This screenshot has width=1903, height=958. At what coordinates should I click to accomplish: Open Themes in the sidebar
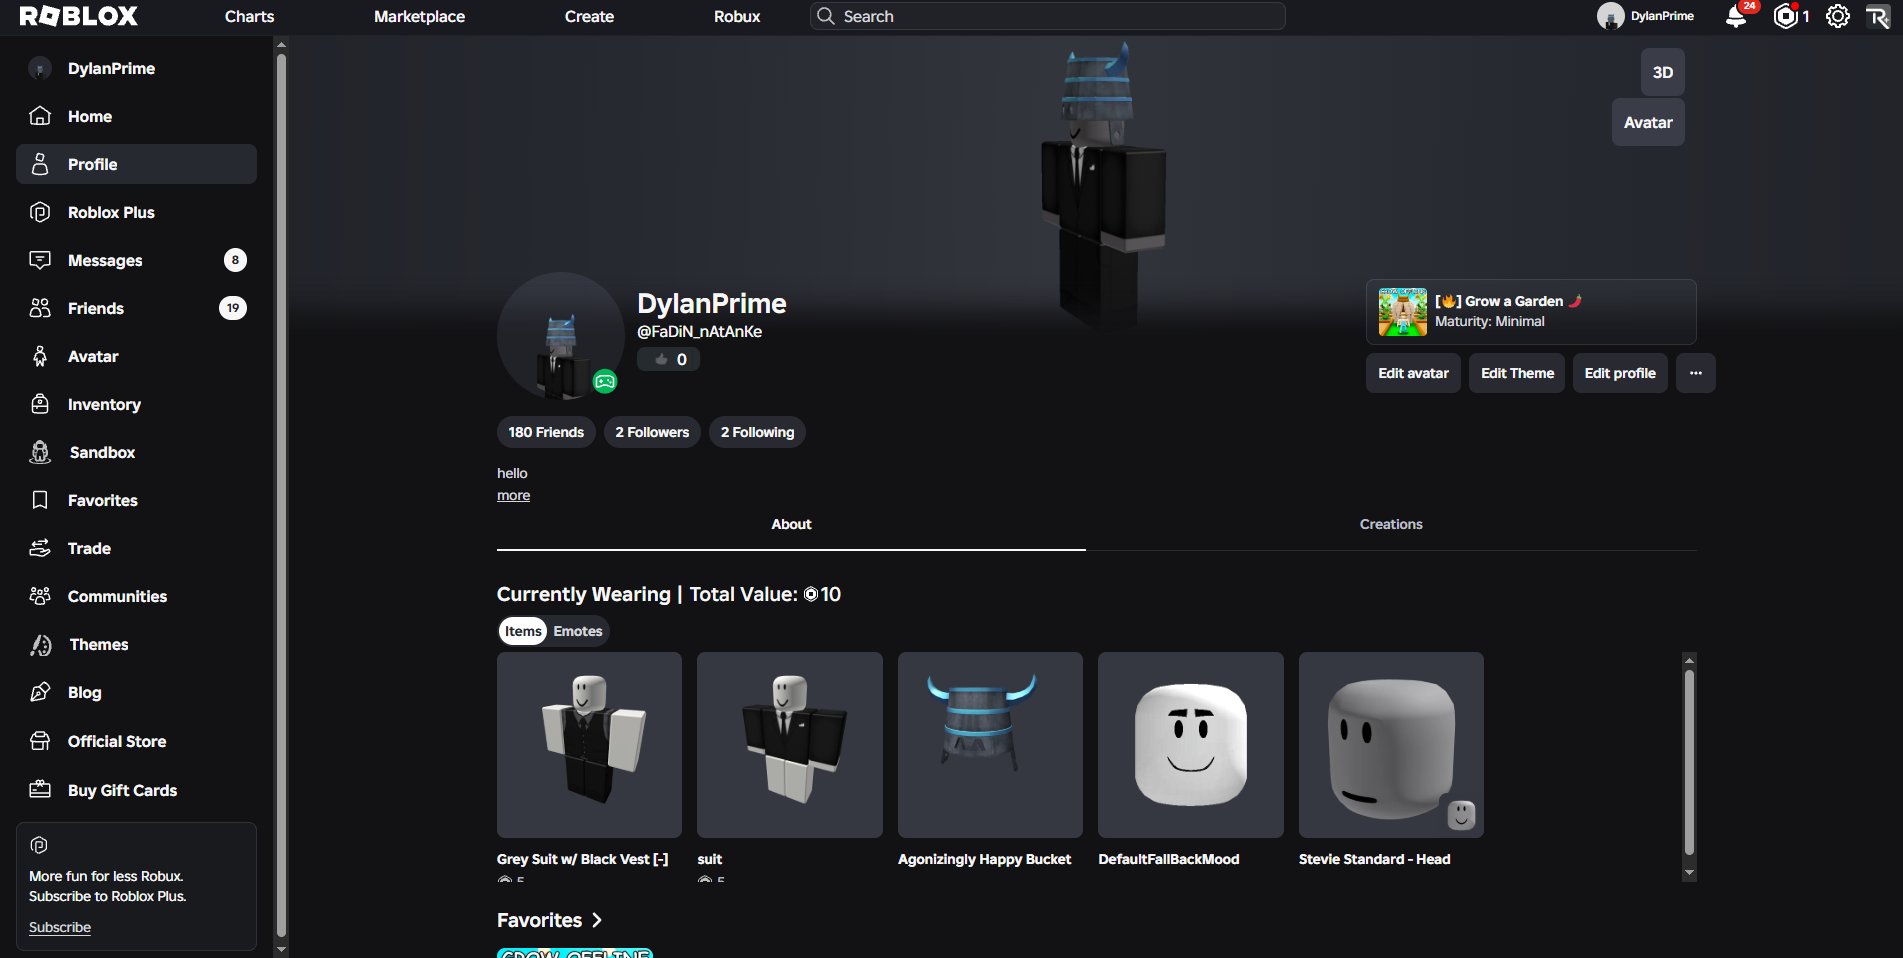point(136,644)
